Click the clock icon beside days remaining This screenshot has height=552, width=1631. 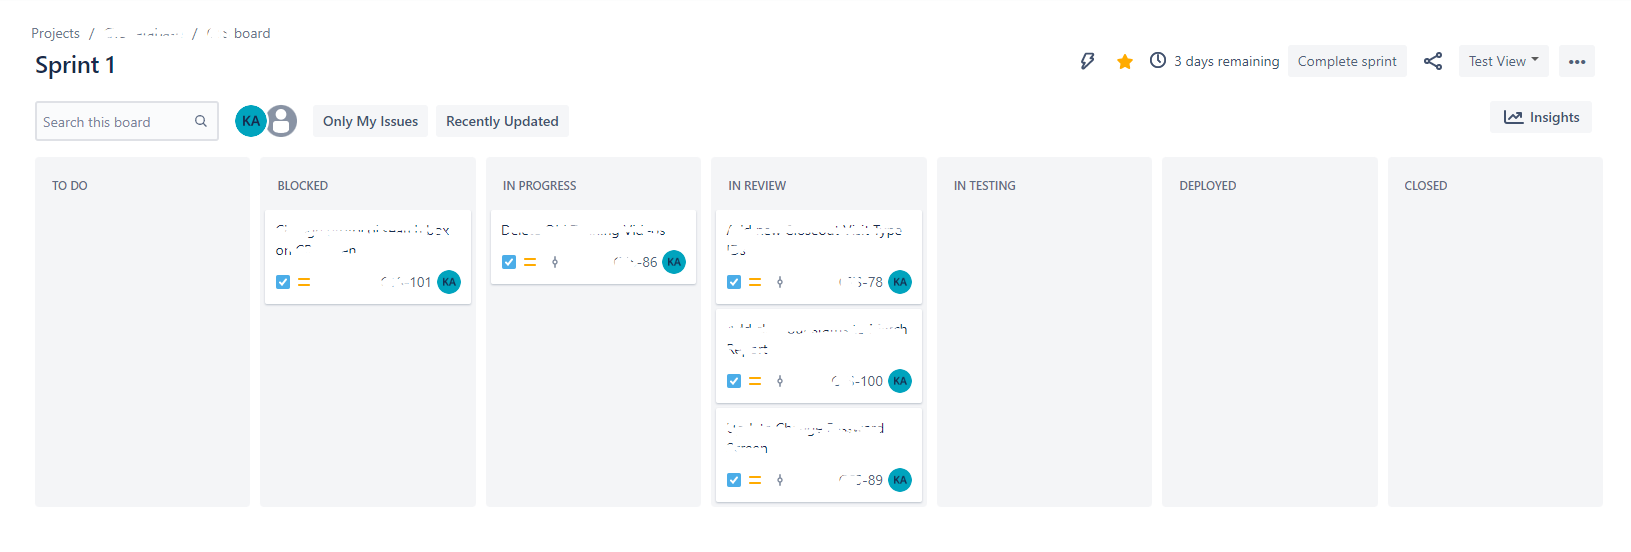point(1158,61)
